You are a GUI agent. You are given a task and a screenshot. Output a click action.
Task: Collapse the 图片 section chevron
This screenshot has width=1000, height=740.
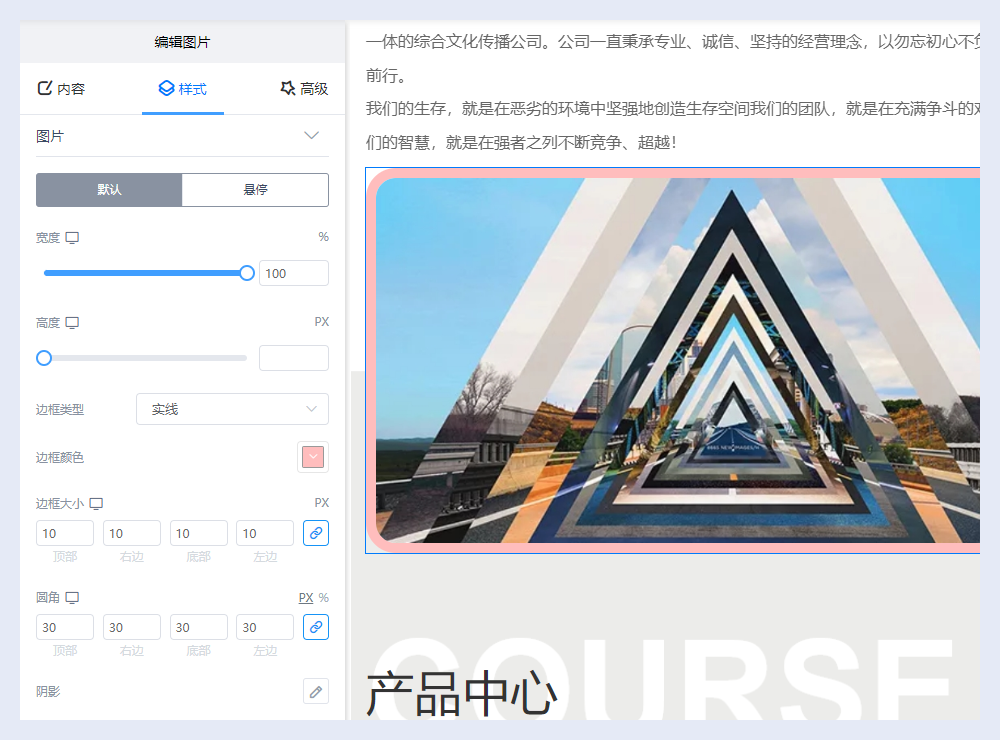[x=311, y=136]
